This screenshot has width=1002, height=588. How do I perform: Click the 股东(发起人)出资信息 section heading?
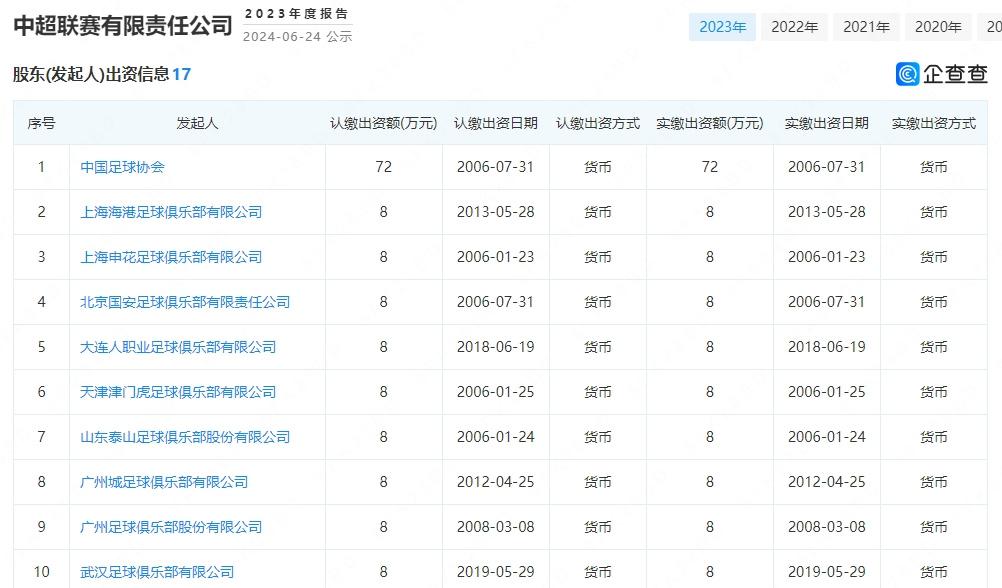pos(91,74)
